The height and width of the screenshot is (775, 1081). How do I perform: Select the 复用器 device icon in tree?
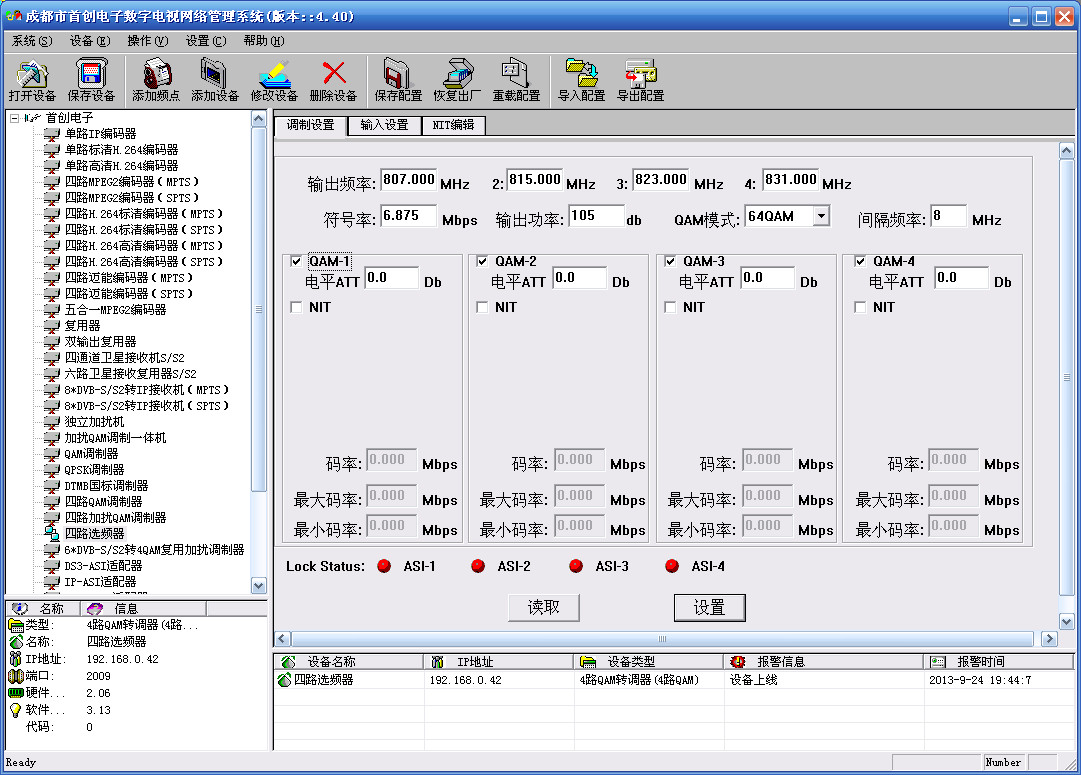point(52,326)
